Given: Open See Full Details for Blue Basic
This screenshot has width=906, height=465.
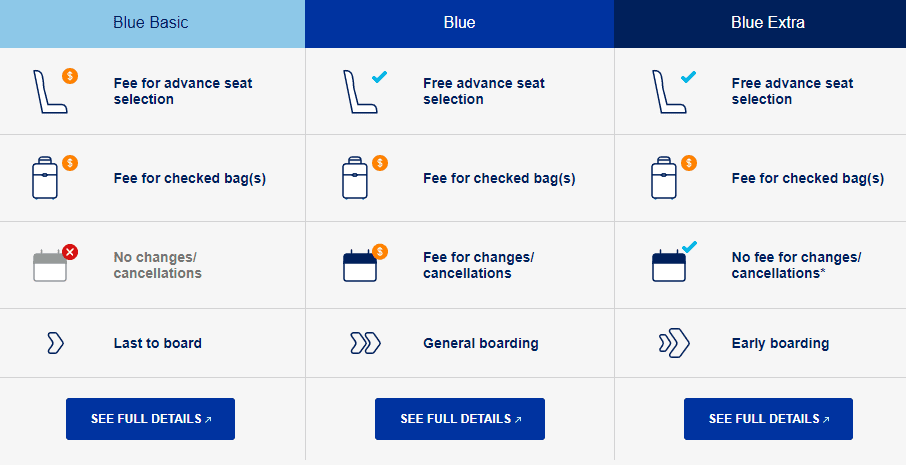Looking at the screenshot, I should coord(150,419).
